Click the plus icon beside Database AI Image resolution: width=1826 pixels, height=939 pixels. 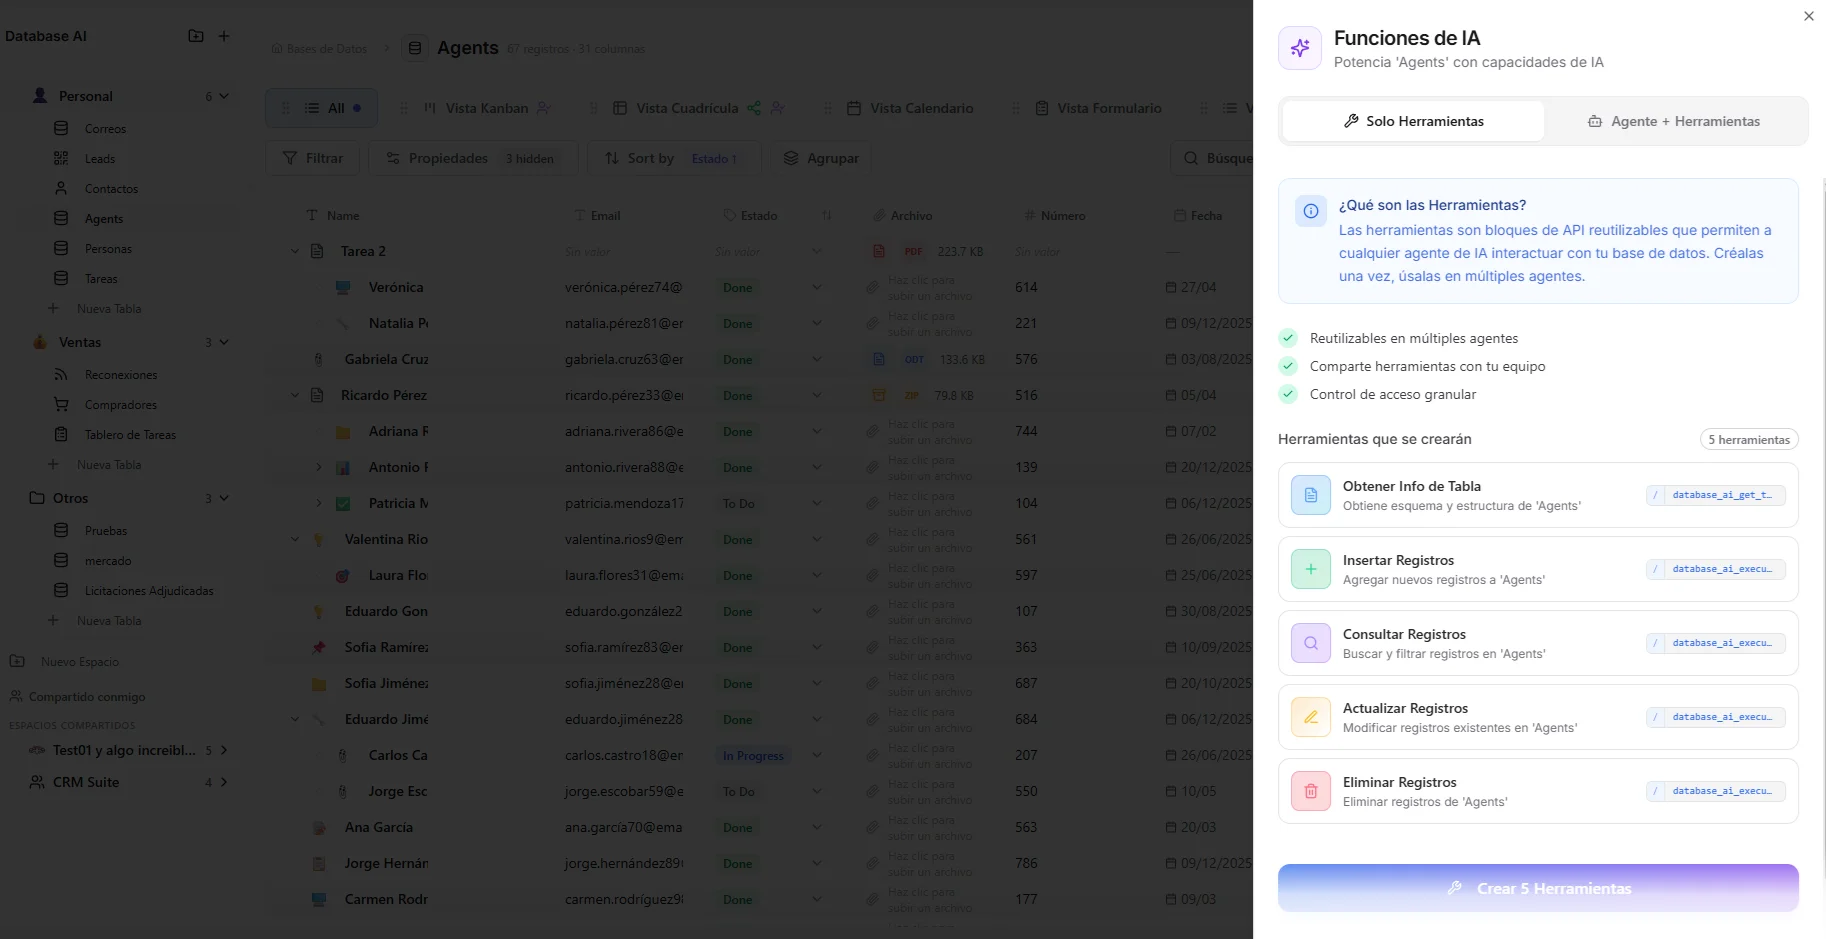click(x=224, y=36)
